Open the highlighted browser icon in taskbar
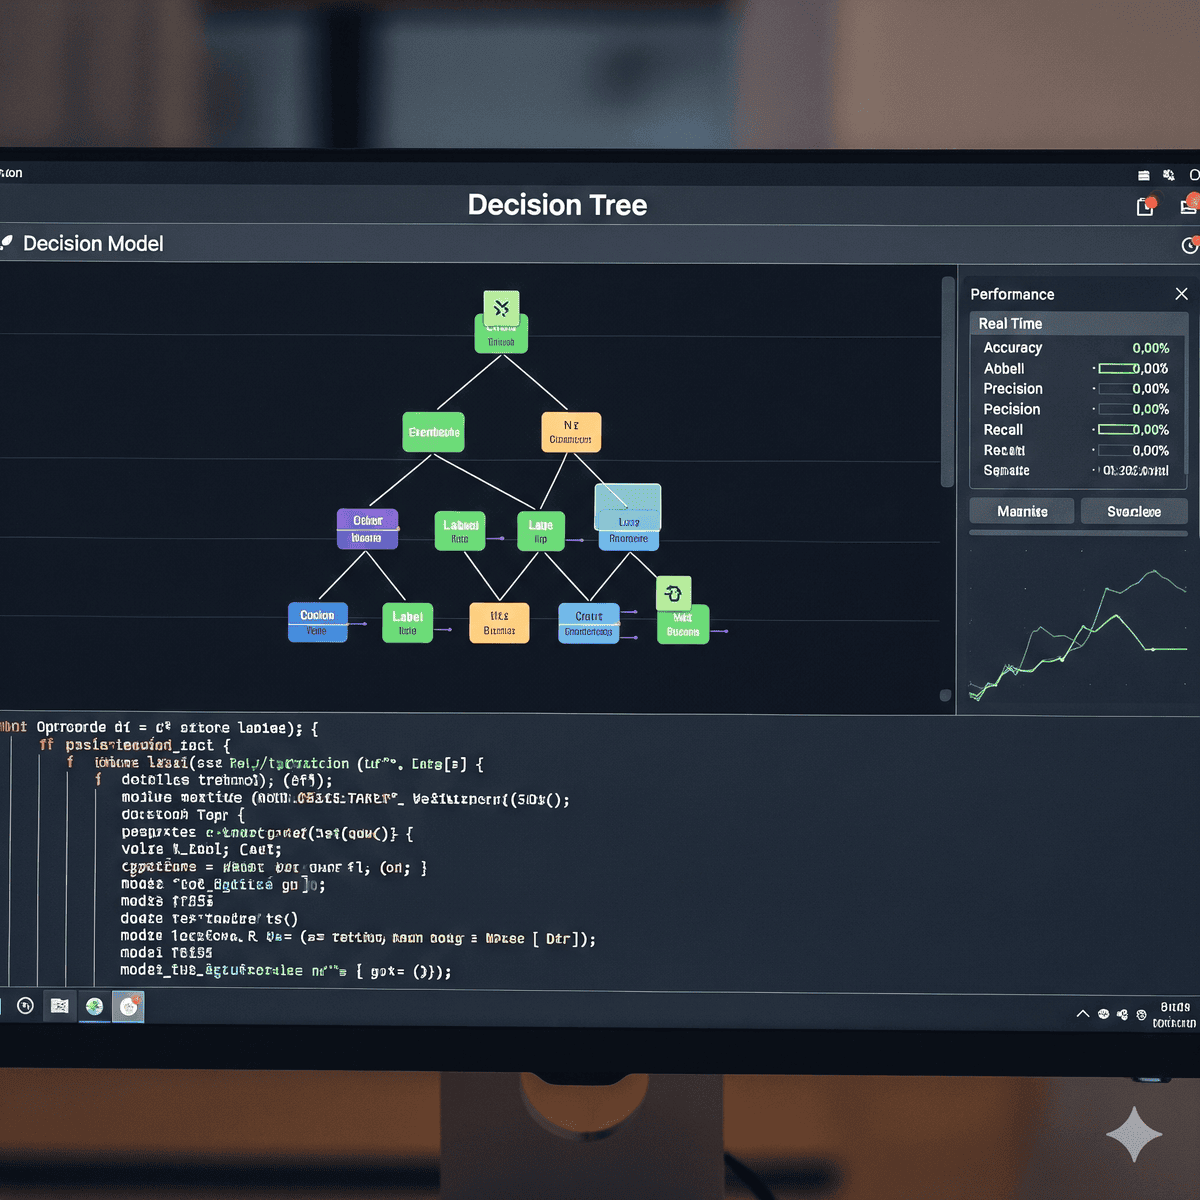Screen dimensions: 1200x1200 (x=128, y=1006)
